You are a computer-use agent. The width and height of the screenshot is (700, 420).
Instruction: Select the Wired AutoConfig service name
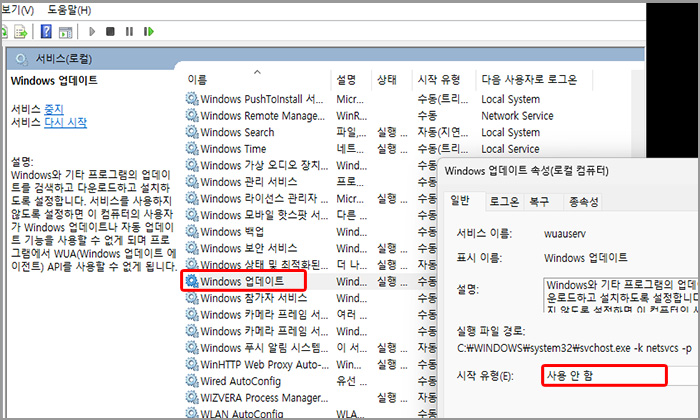241,381
